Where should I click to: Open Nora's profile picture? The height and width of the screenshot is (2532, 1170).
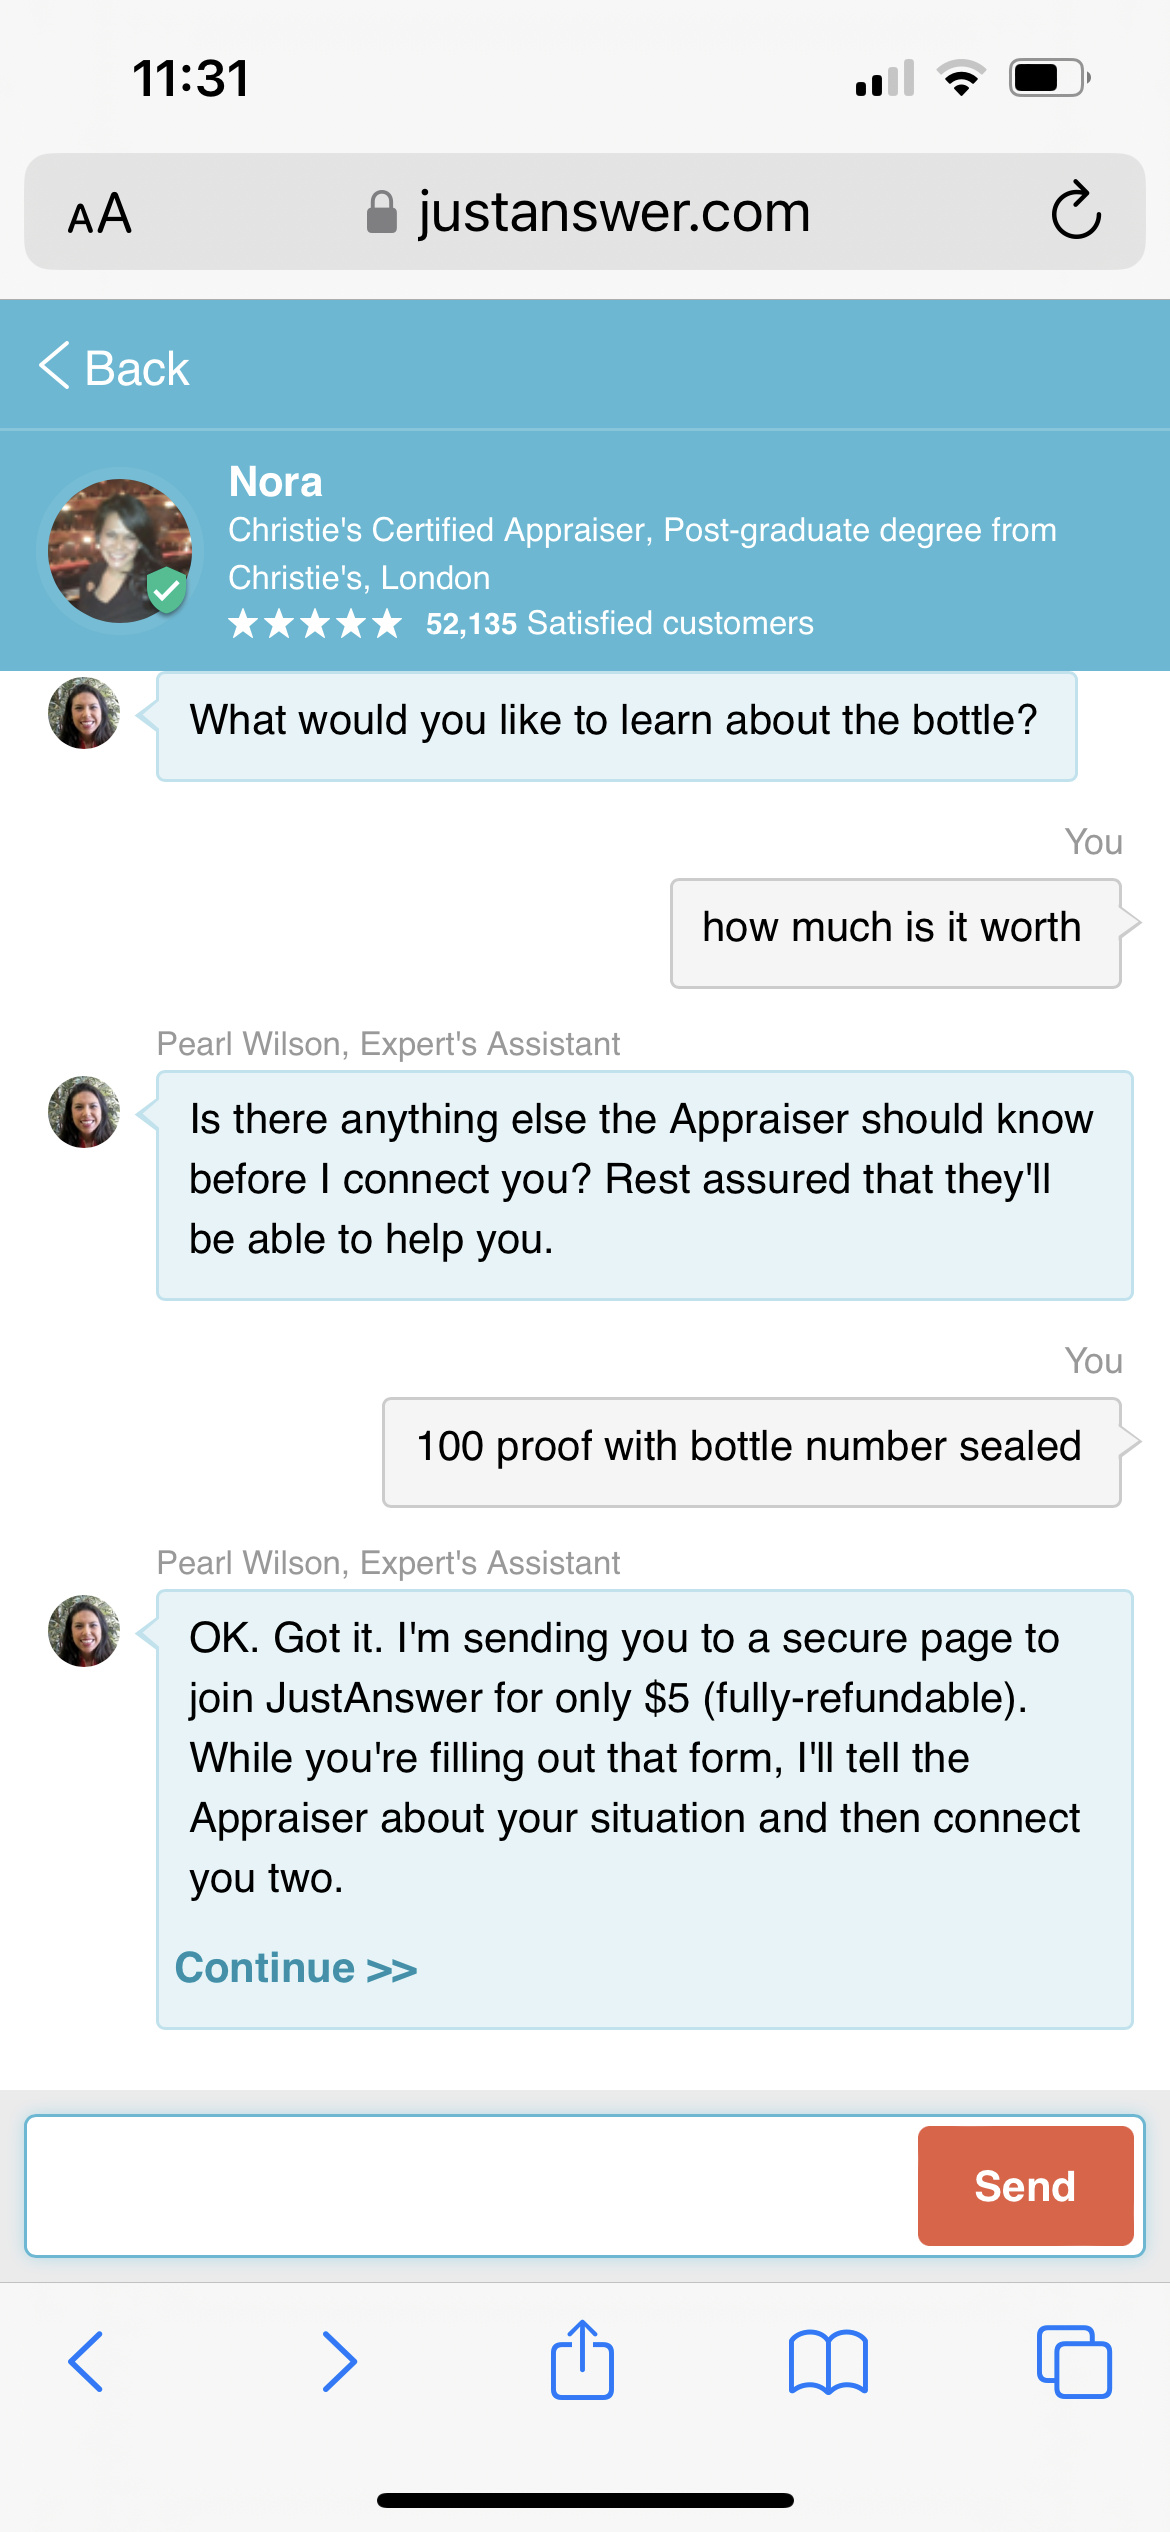tap(120, 550)
